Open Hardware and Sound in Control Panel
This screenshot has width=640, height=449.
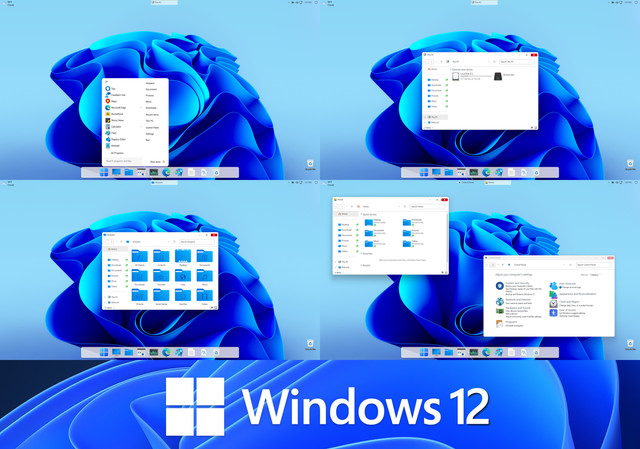pyautogui.click(x=518, y=308)
